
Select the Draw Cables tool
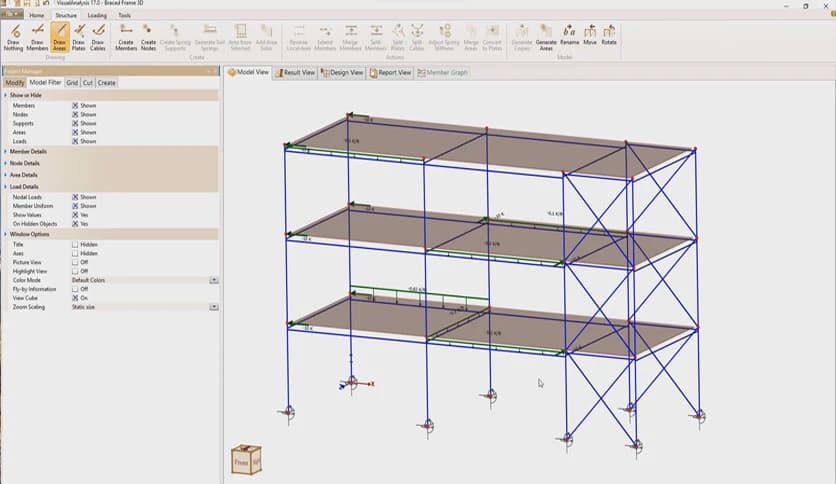(x=98, y=37)
